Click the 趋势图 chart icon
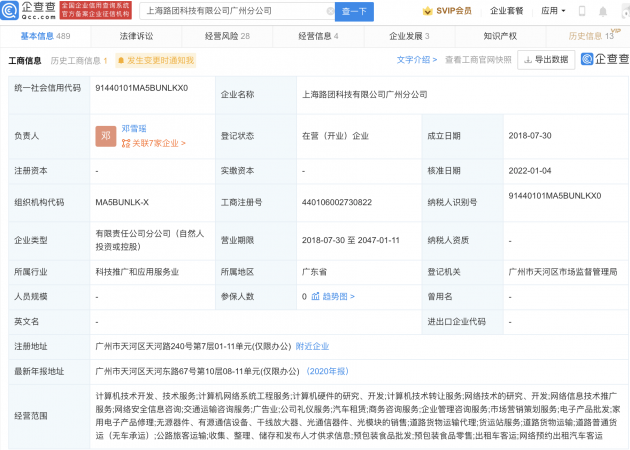 tap(315, 297)
